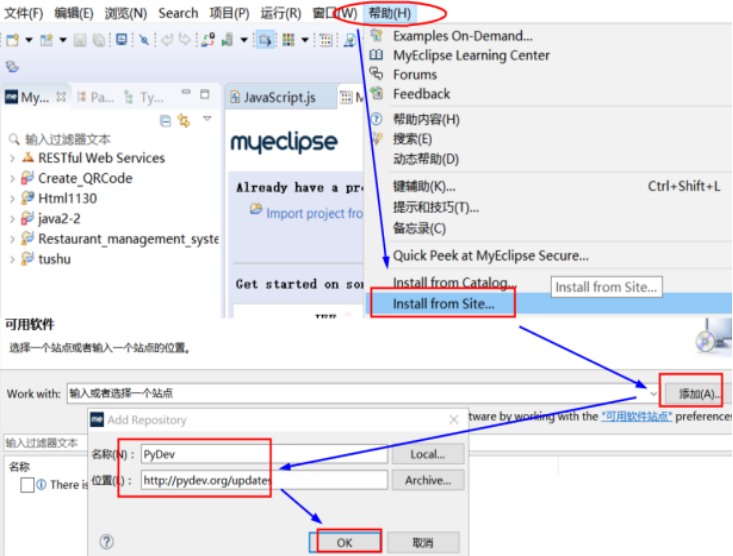Click the dashboard window toolbar icon
Screen dimensions: 733x556
coord(326,41)
